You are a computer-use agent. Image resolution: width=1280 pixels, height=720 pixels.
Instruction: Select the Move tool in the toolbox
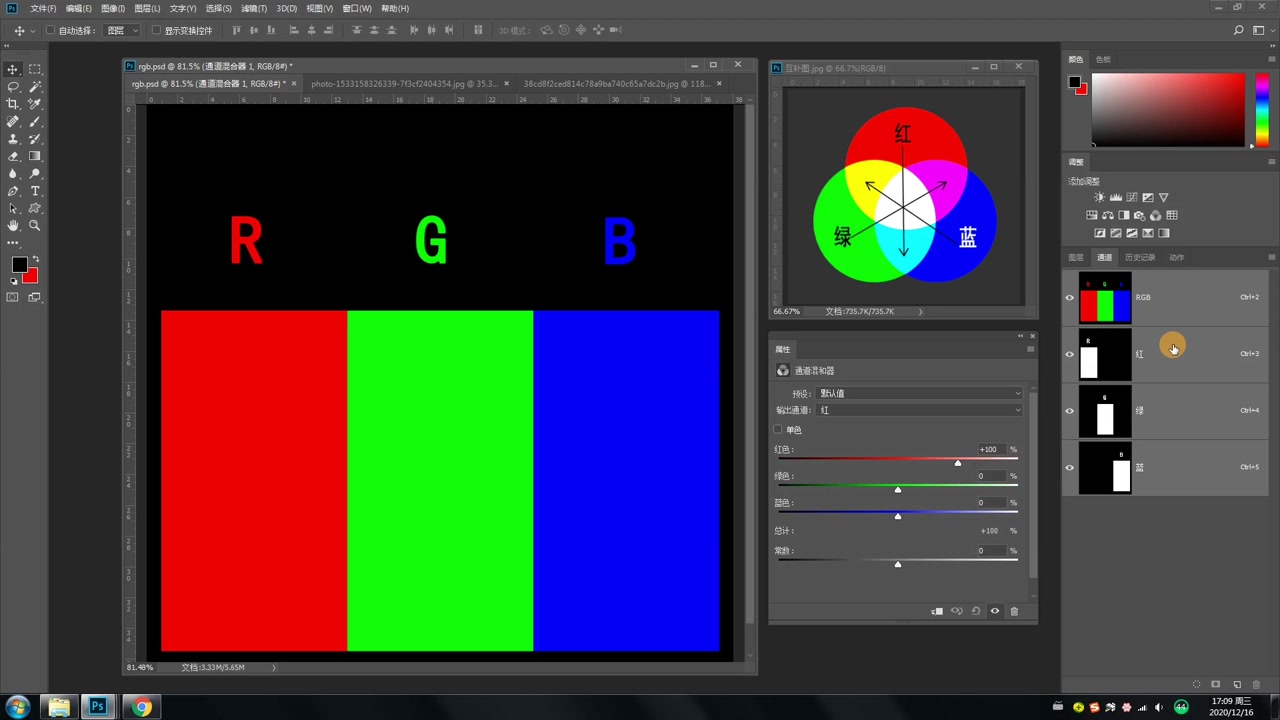13,69
